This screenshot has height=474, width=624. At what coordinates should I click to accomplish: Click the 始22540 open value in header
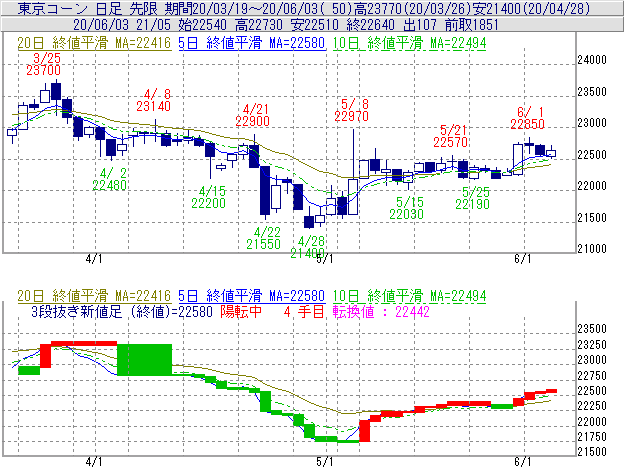(203, 25)
